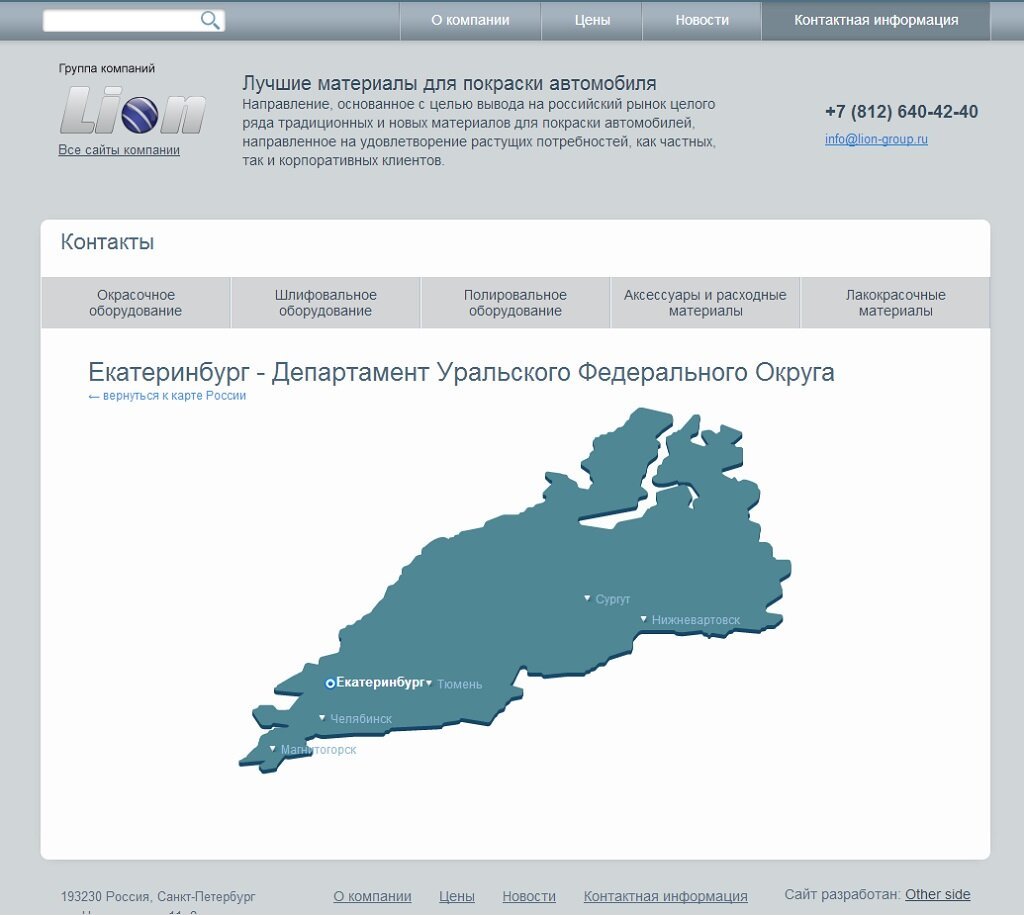Open the Полировальное оборудование tab
Screen dimensions: 1024x915
click(x=515, y=303)
